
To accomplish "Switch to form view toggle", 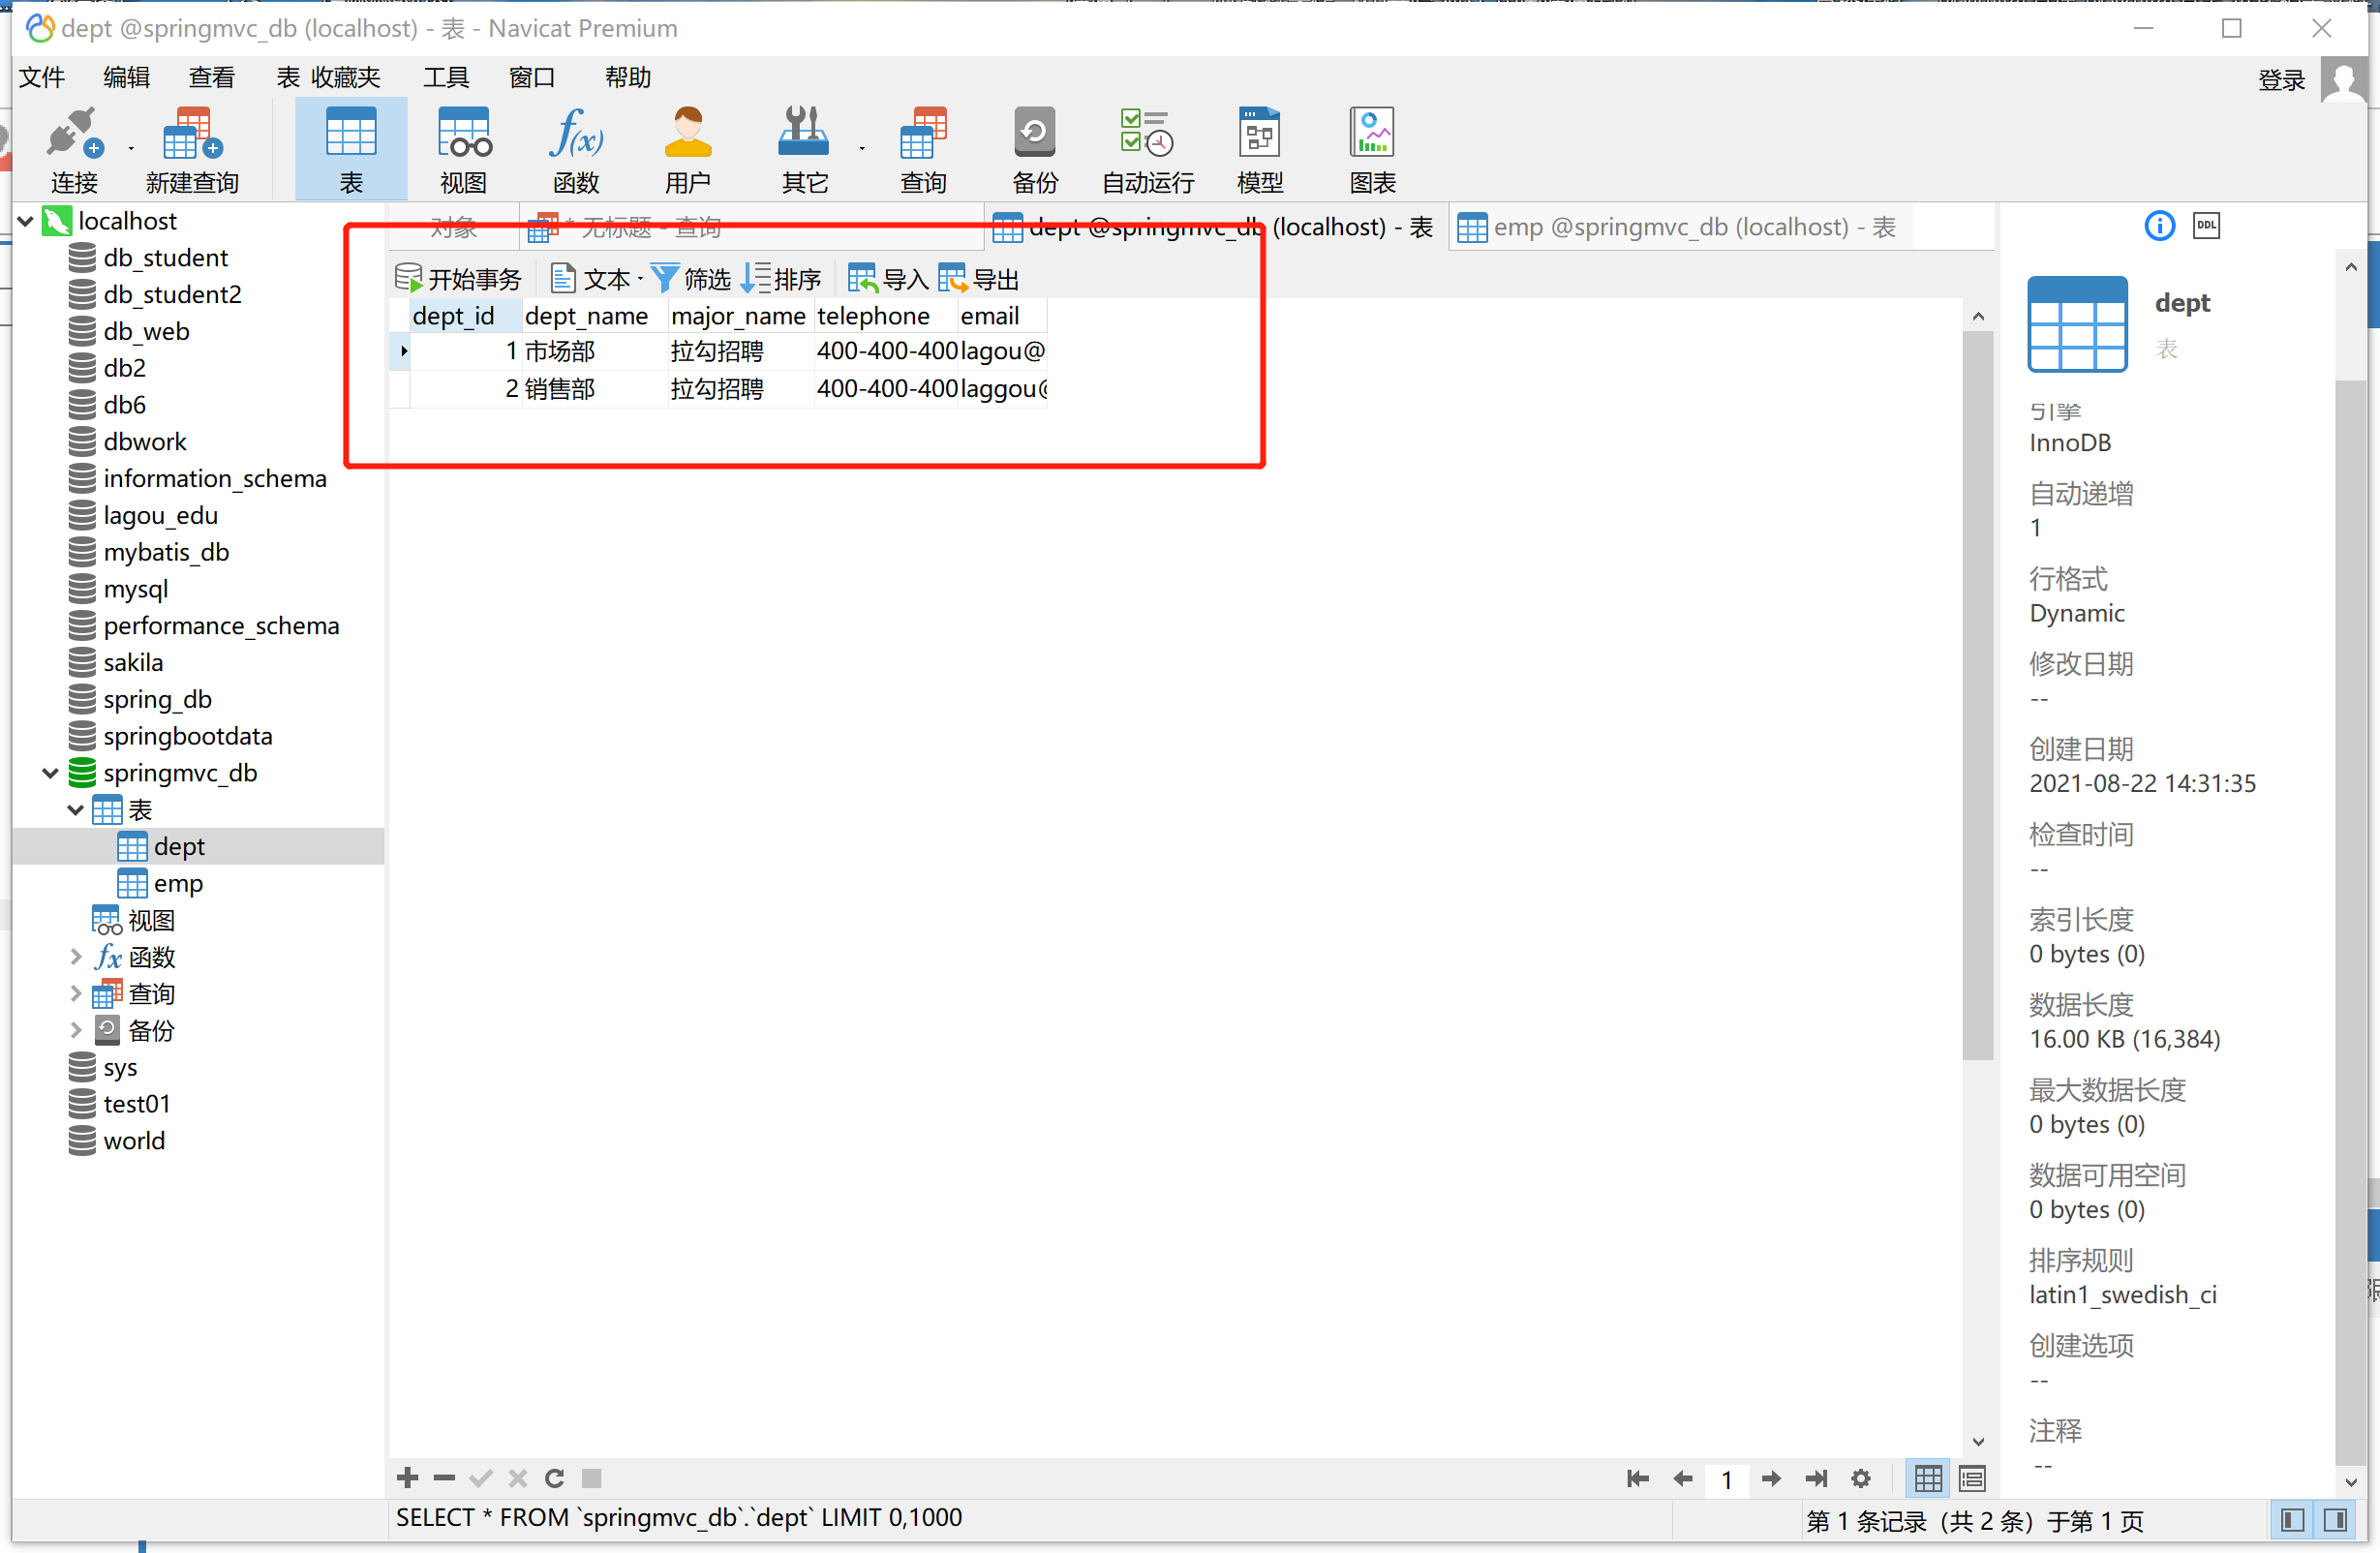I will [x=1972, y=1477].
